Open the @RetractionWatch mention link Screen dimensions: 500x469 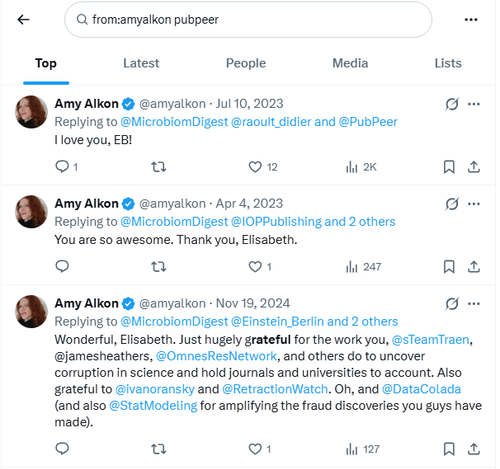tap(275, 389)
